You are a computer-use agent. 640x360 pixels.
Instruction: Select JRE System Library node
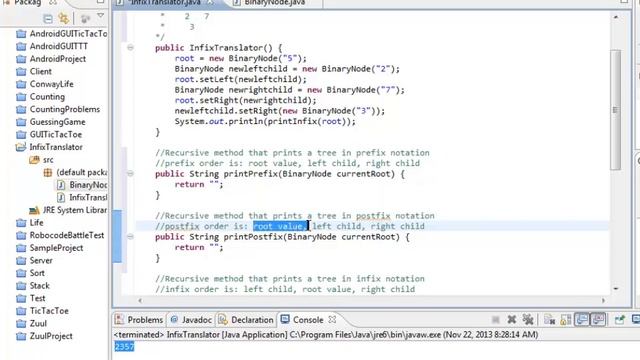tap(68, 210)
